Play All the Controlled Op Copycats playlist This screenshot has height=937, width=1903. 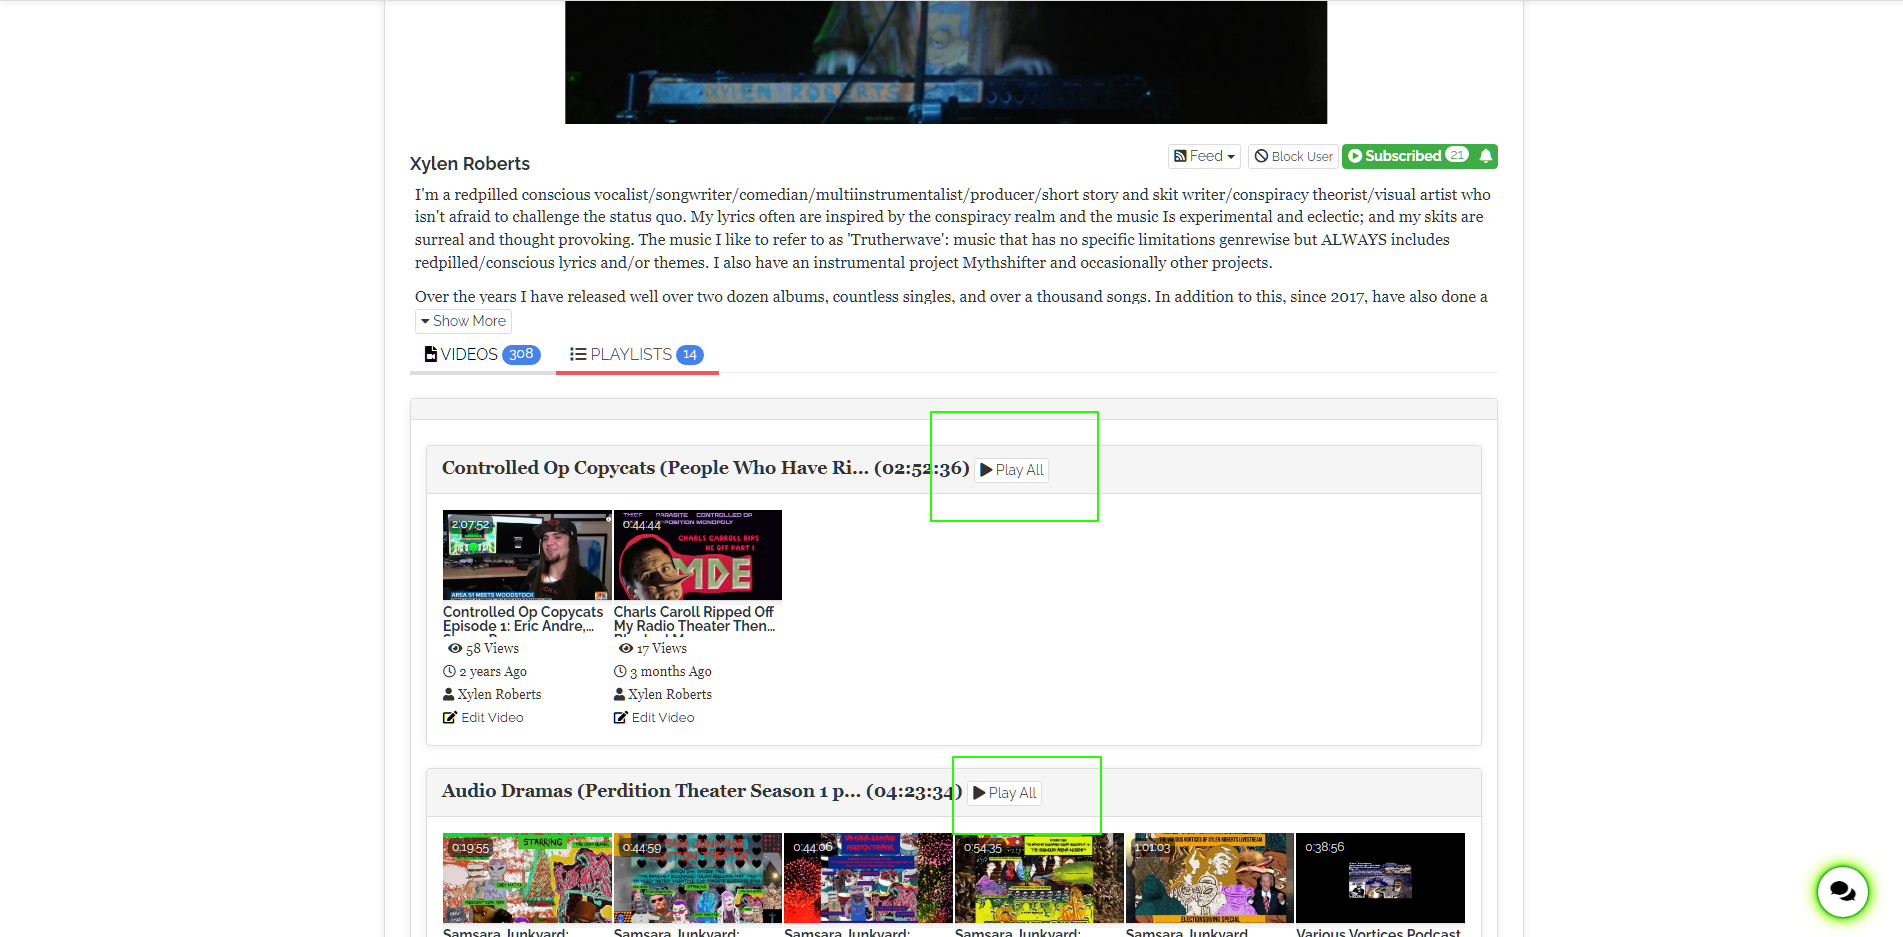tap(1011, 470)
